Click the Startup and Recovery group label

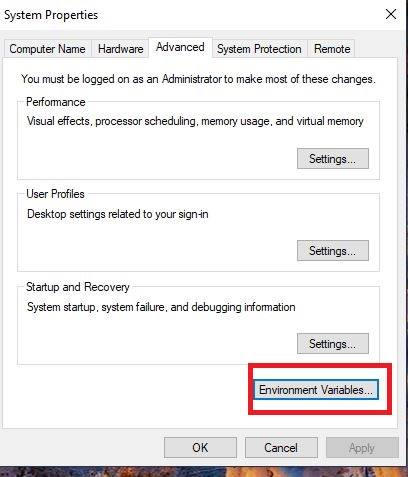pyautogui.click(x=78, y=287)
